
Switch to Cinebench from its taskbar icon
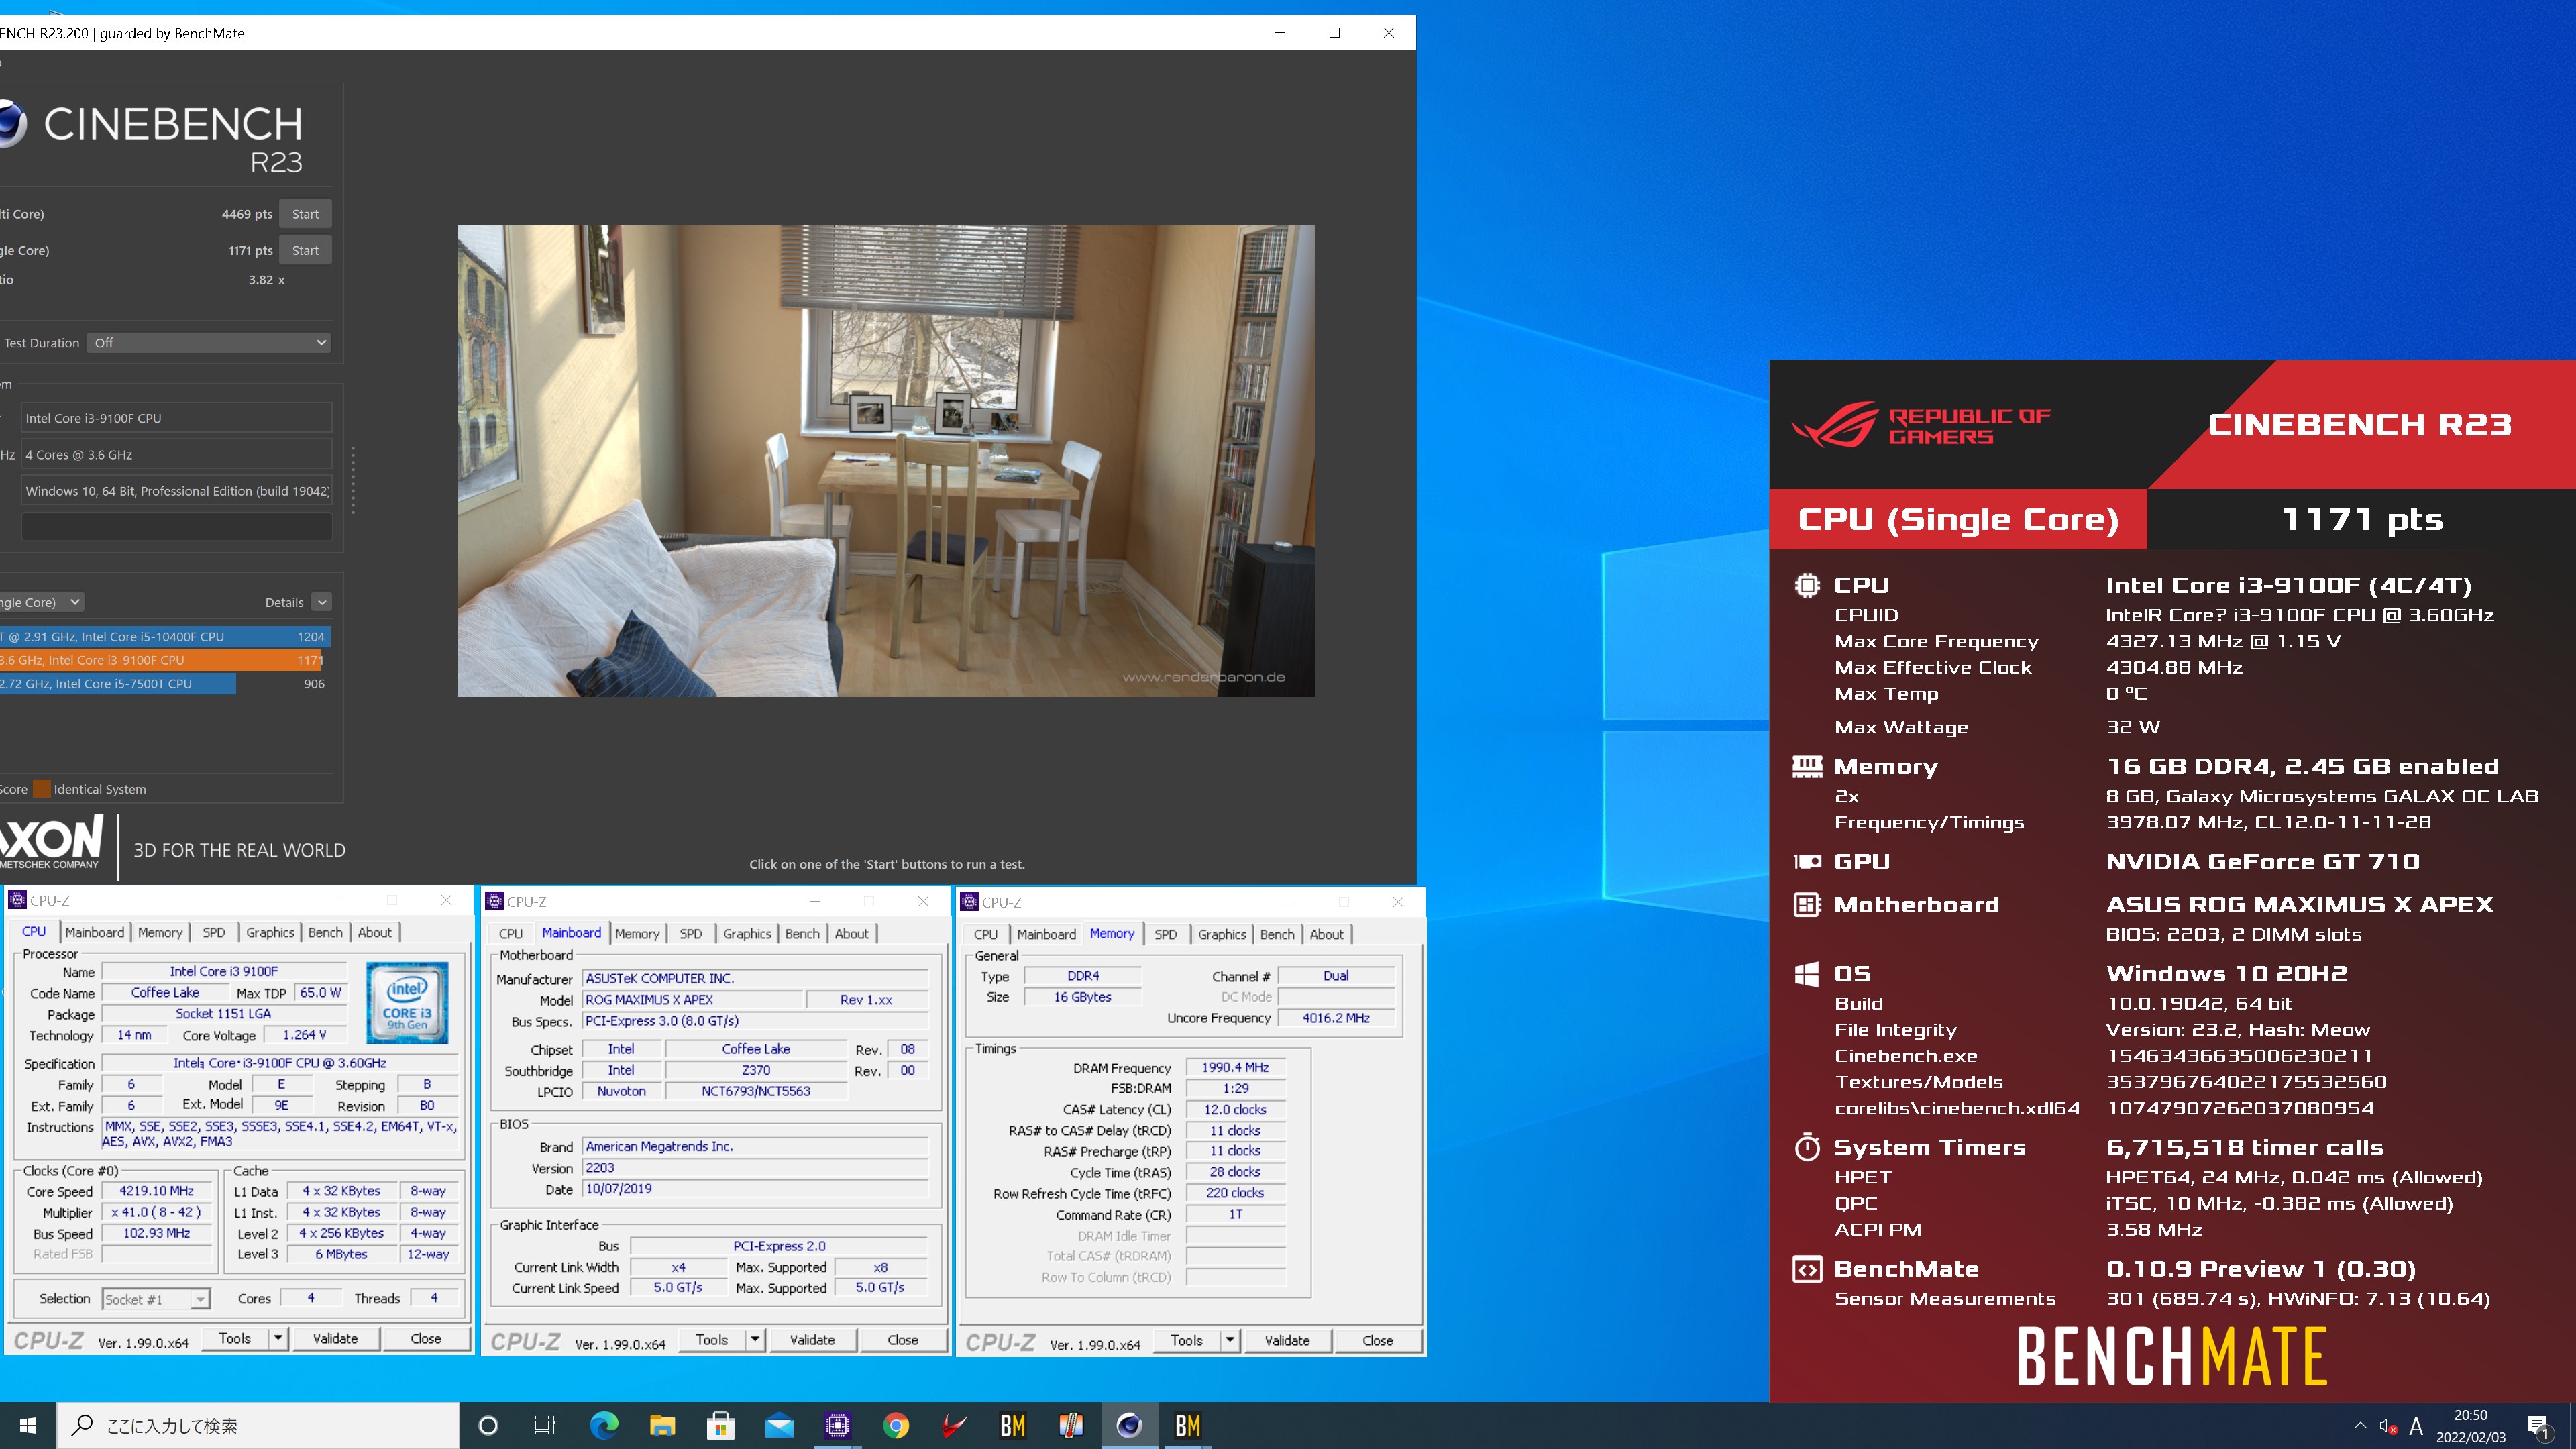pyautogui.click(x=1129, y=1425)
